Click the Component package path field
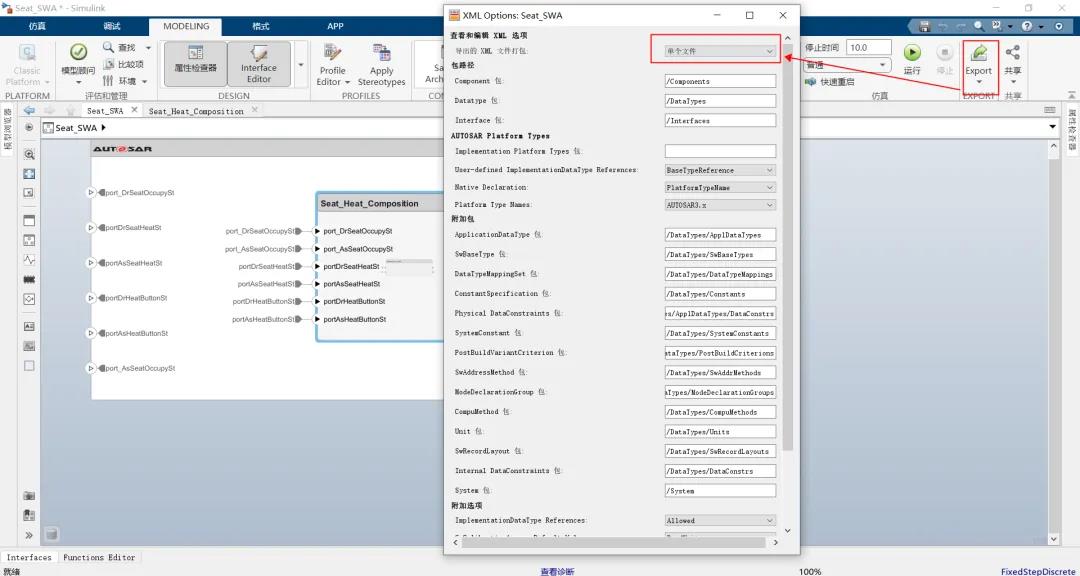The height and width of the screenshot is (576, 1080). 720,81
